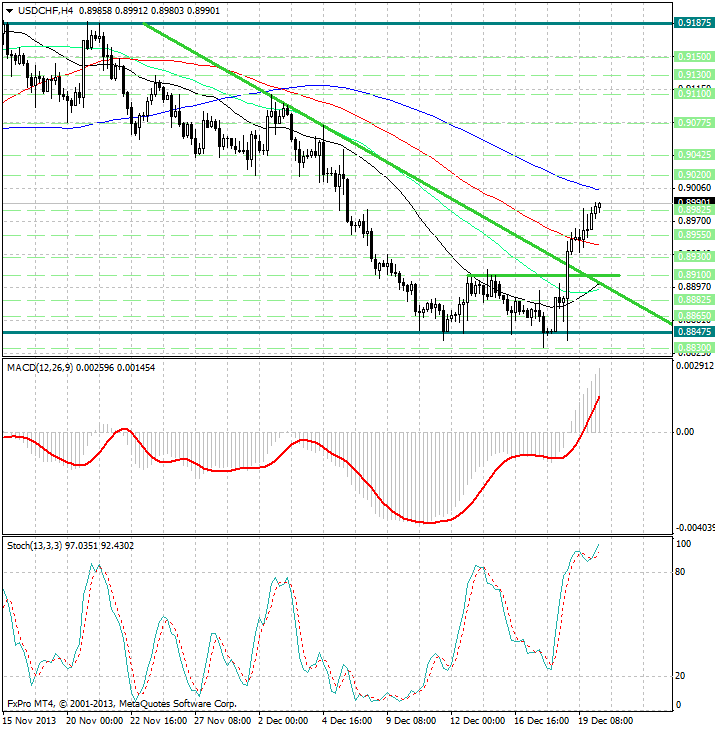
Task: Click the small triangle icon before USDCHF,H4
Action: pos(5,10)
